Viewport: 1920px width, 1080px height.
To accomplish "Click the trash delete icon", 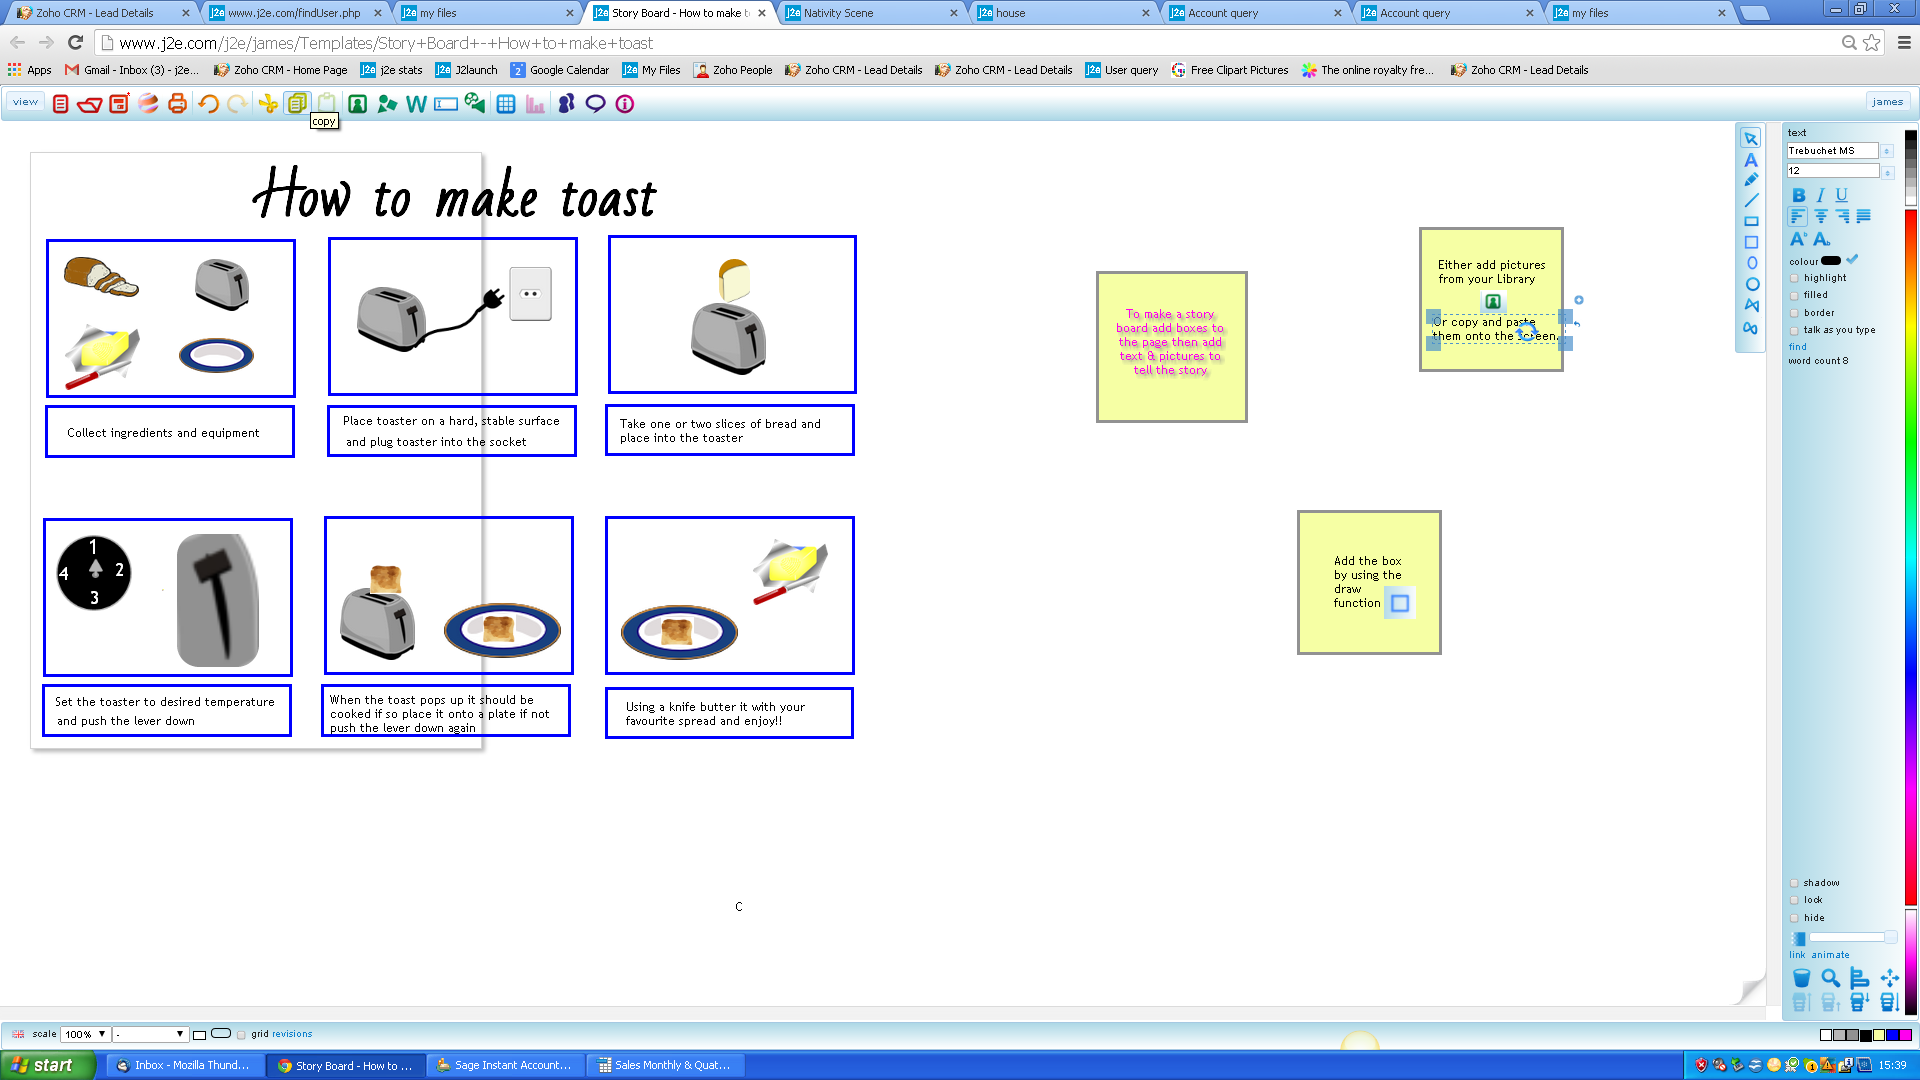I will (x=1801, y=979).
